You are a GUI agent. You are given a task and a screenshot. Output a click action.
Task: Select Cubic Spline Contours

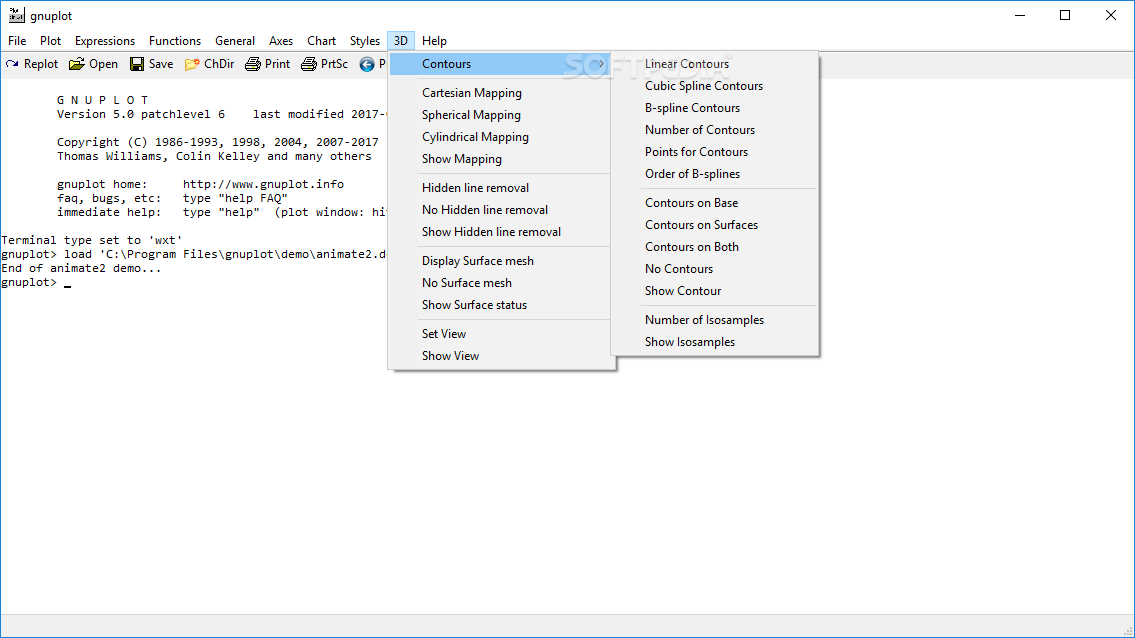coord(715,85)
